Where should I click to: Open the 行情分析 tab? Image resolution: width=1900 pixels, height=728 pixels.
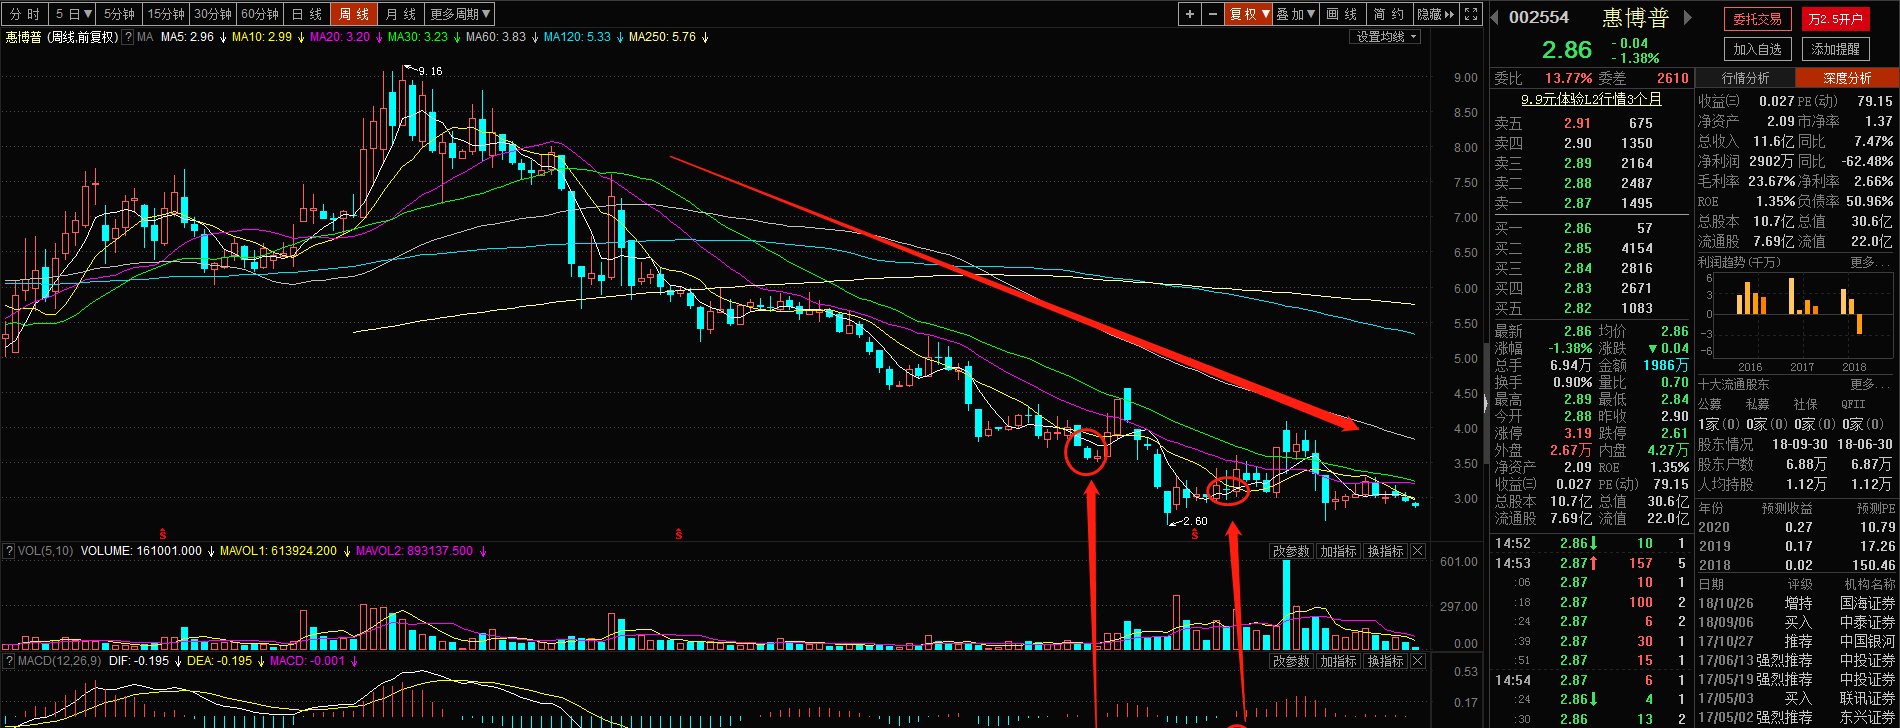coord(1745,78)
